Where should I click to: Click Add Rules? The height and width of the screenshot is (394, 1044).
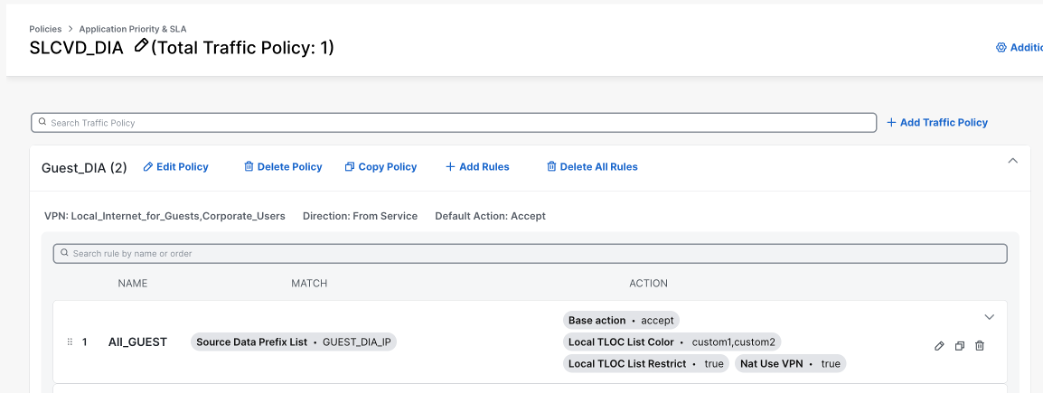click(x=477, y=167)
